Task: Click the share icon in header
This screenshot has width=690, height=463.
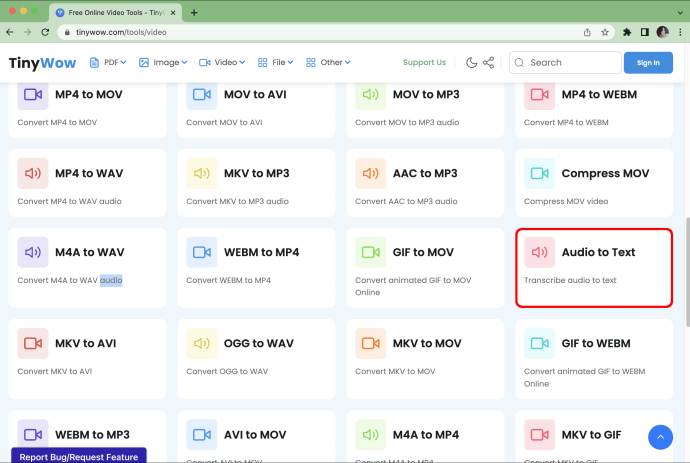Action: point(489,62)
